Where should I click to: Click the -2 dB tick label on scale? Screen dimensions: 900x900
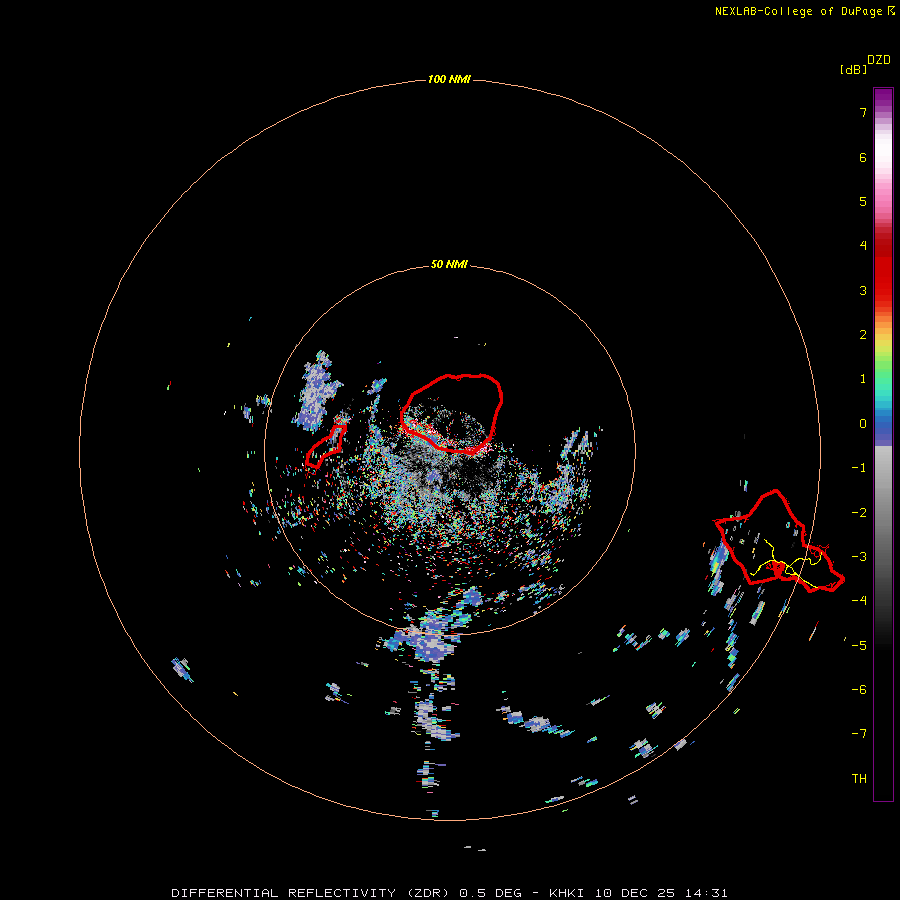(x=859, y=513)
